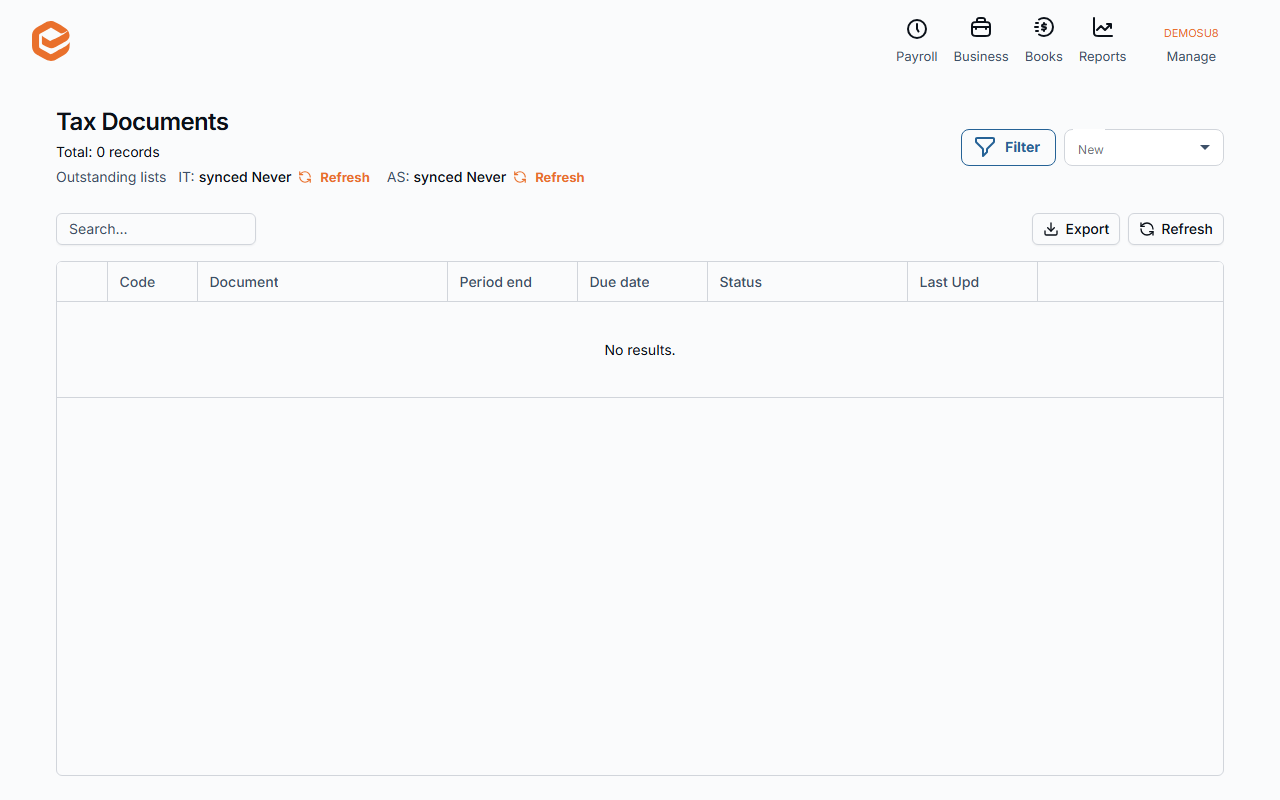Viewport: 1280px width, 800px height.
Task: Click the IT sync refresh icon
Action: pos(306,177)
